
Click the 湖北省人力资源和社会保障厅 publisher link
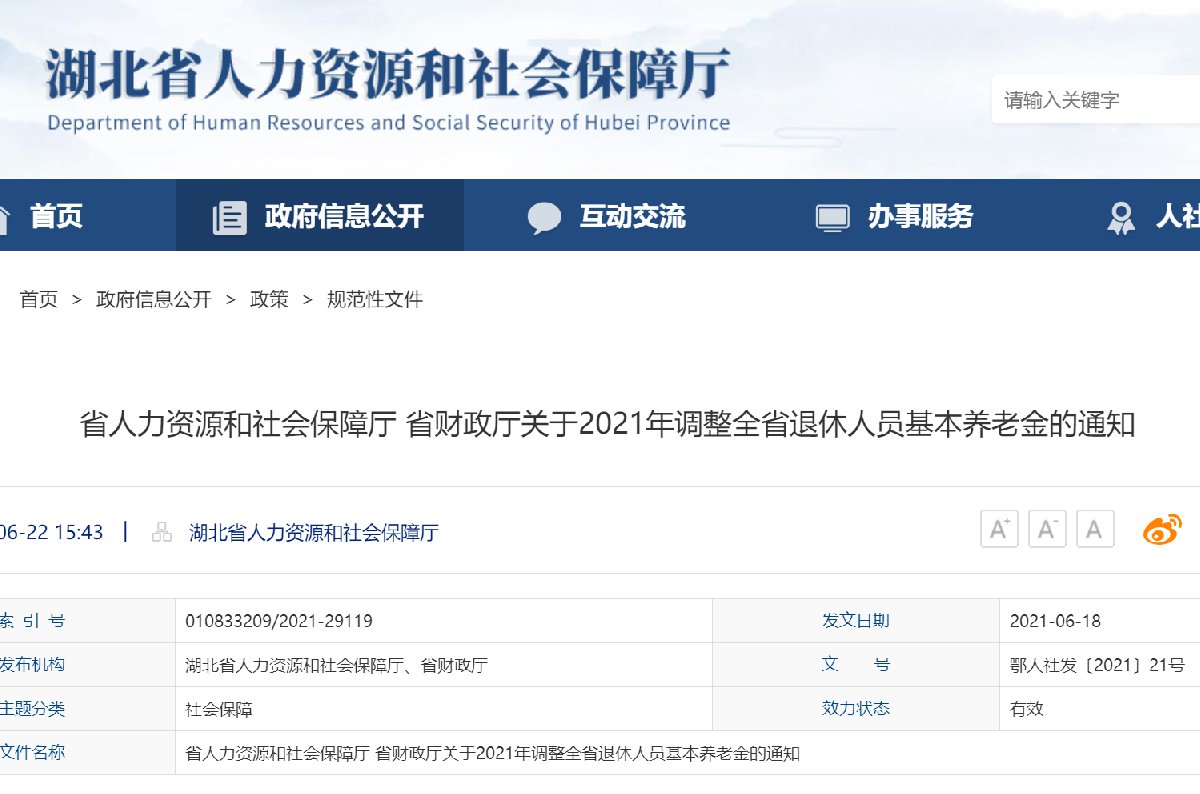click(x=314, y=532)
